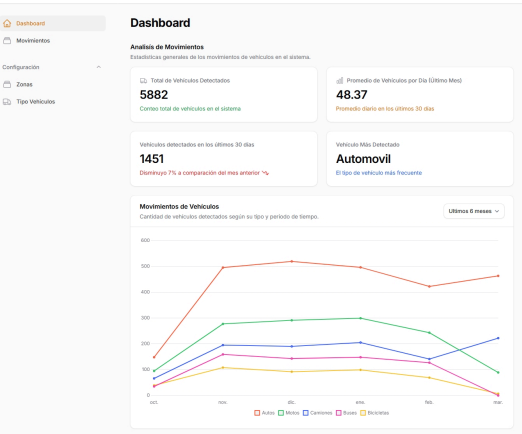Image resolution: width=522 pixels, height=434 pixels.
Task: Click the Configuración section label
Action: click(21, 67)
